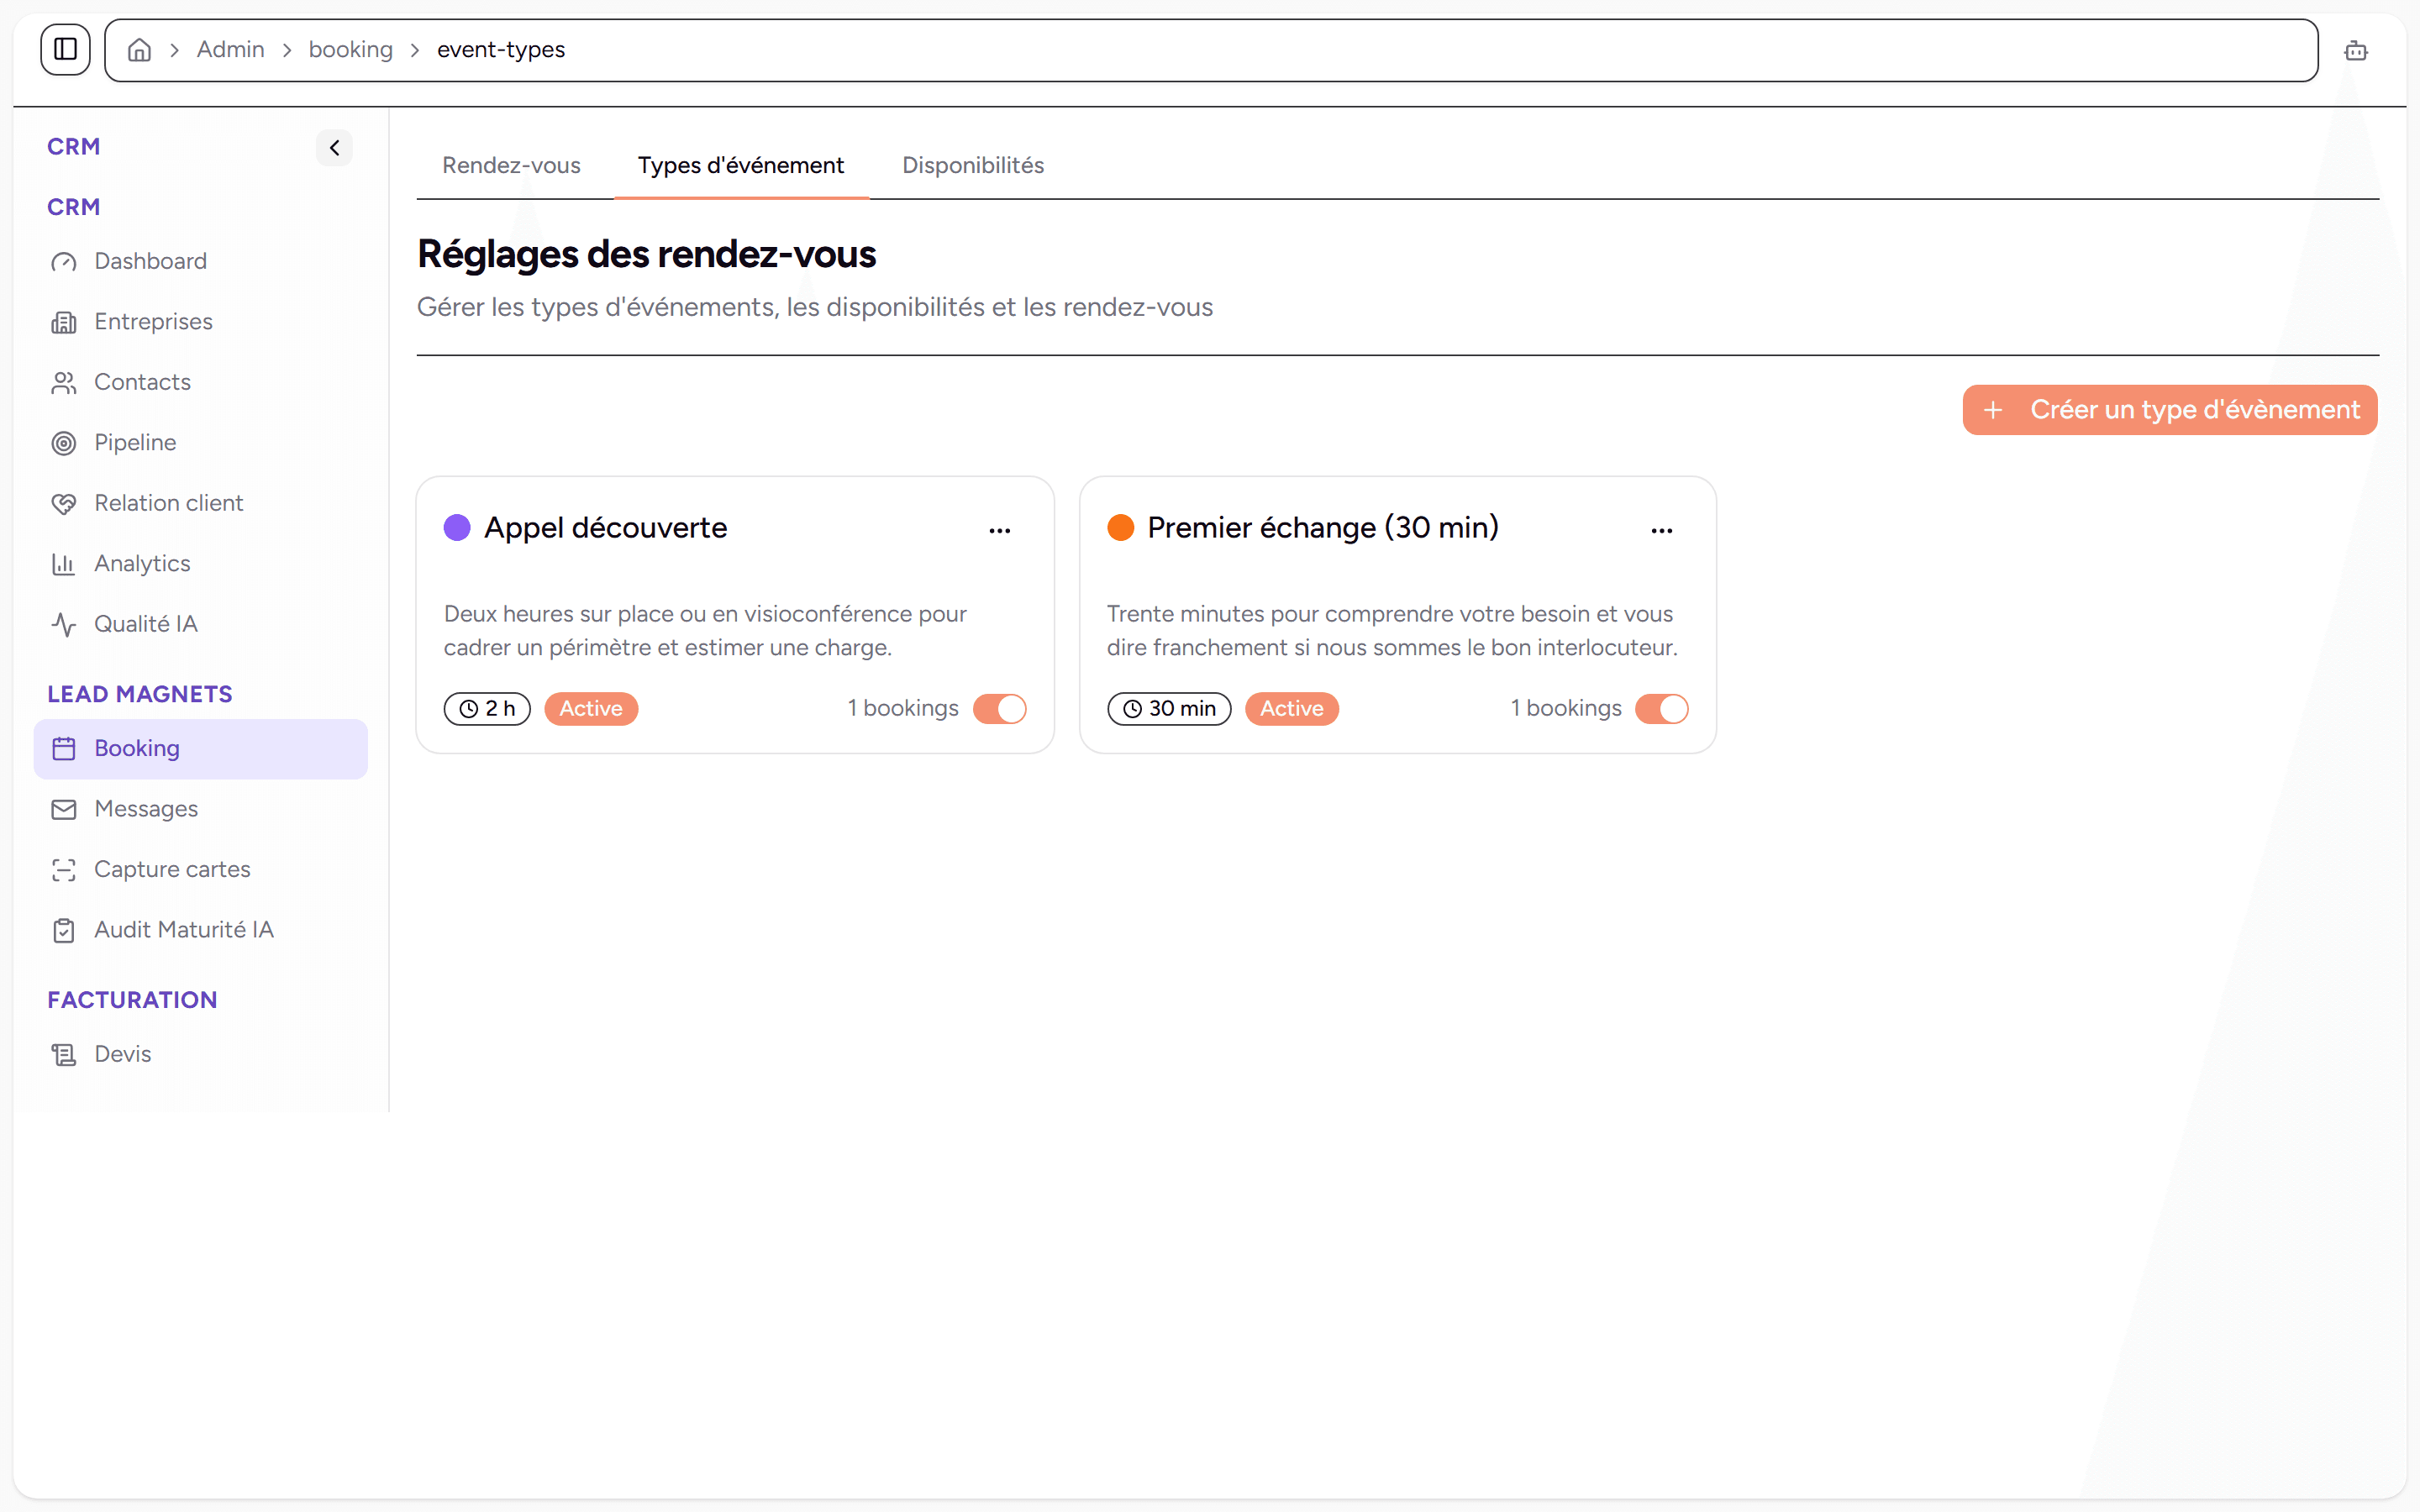Collapse the CRM sidebar with chevron
Viewport: 2420px width, 1512px height.
[335, 148]
